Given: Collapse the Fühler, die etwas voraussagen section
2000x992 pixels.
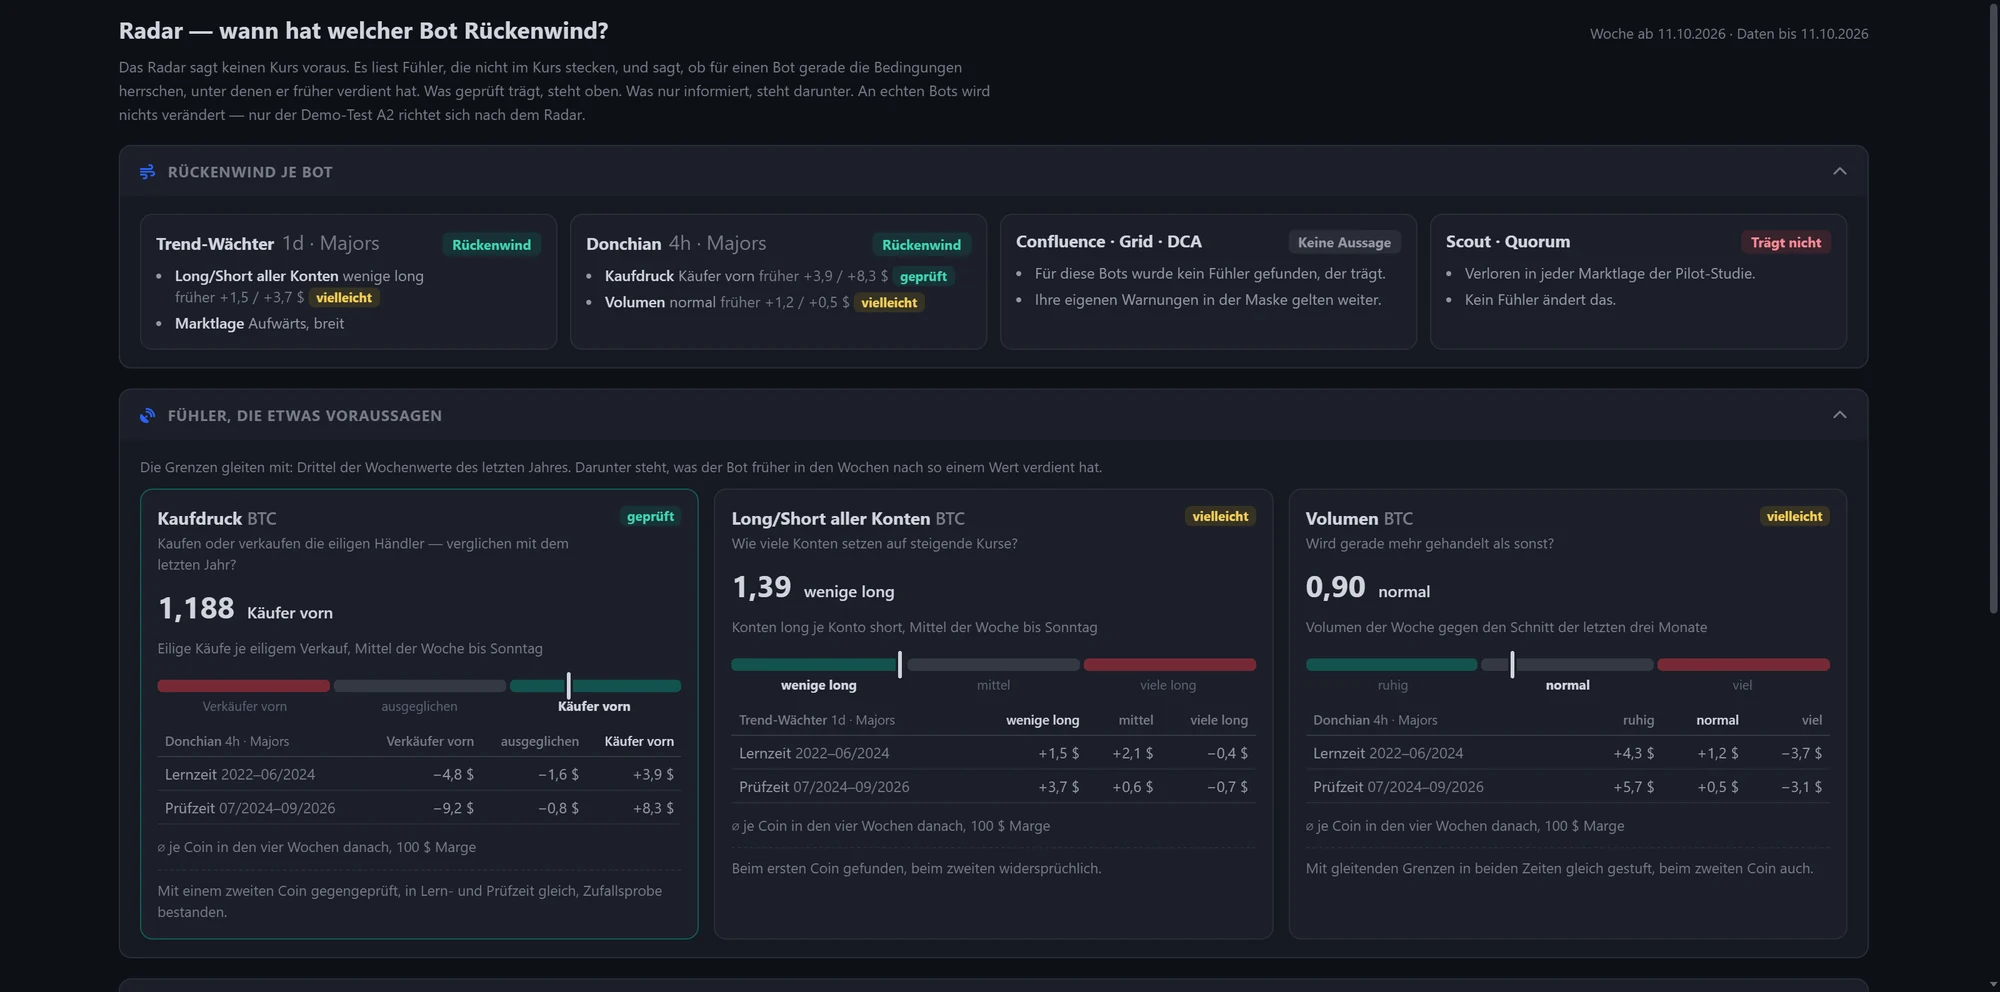Looking at the screenshot, I should 1839,415.
